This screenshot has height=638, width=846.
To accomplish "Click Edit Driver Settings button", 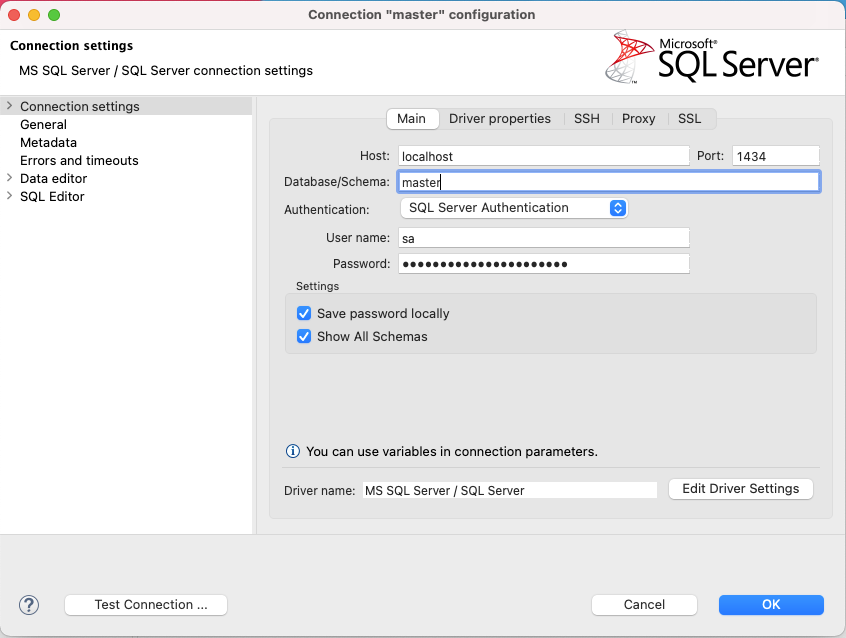I will click(x=740, y=489).
